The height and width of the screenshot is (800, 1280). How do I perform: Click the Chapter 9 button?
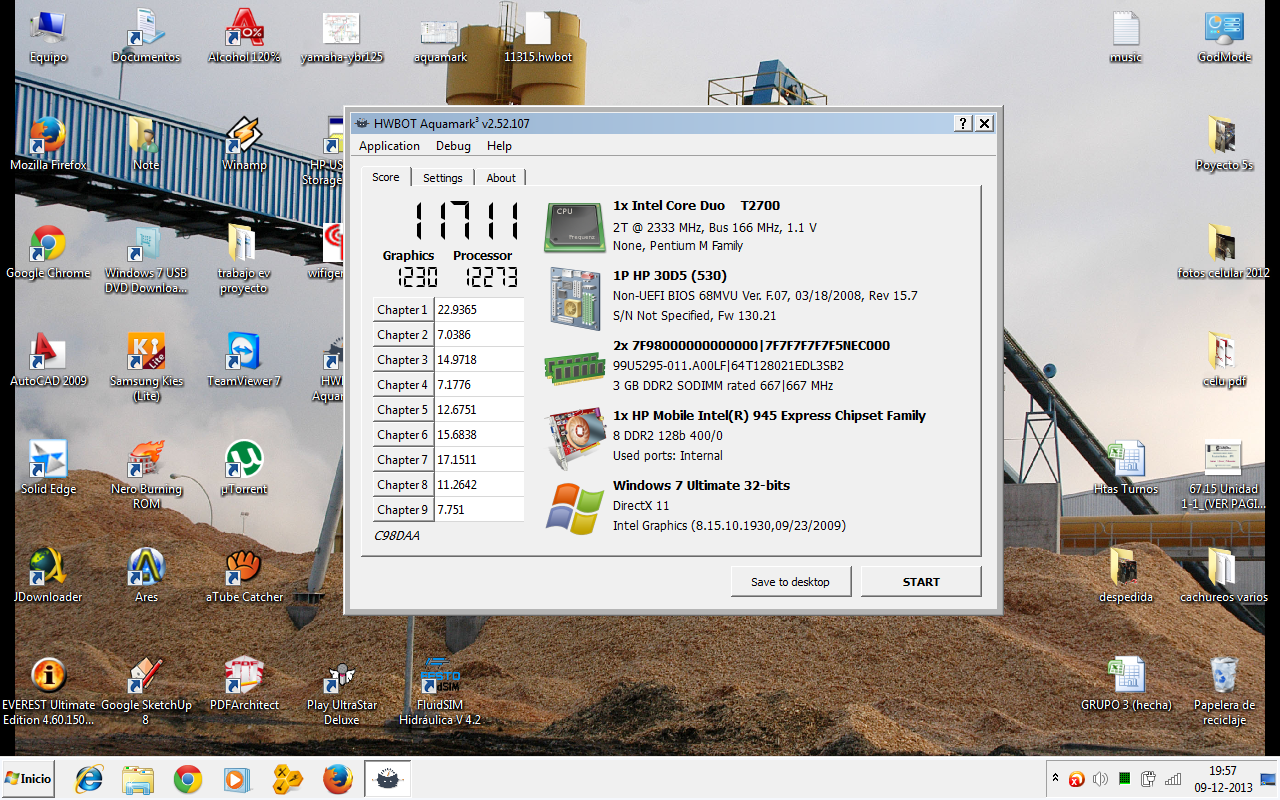tap(402, 510)
